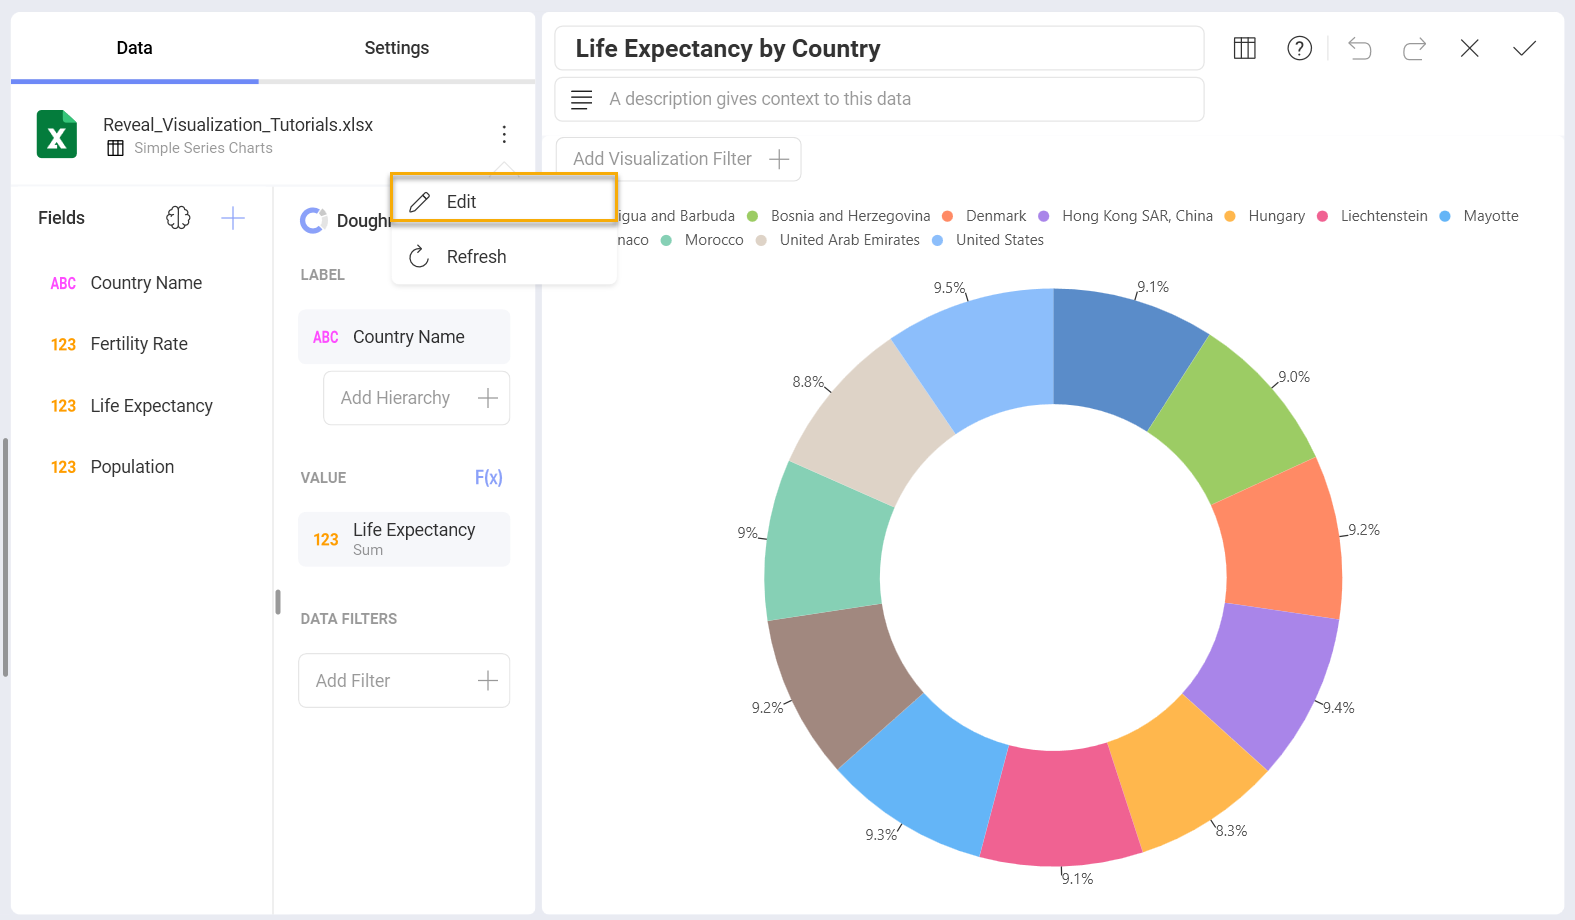Click the Excel file icon
This screenshot has height=920, width=1575.
(57, 134)
